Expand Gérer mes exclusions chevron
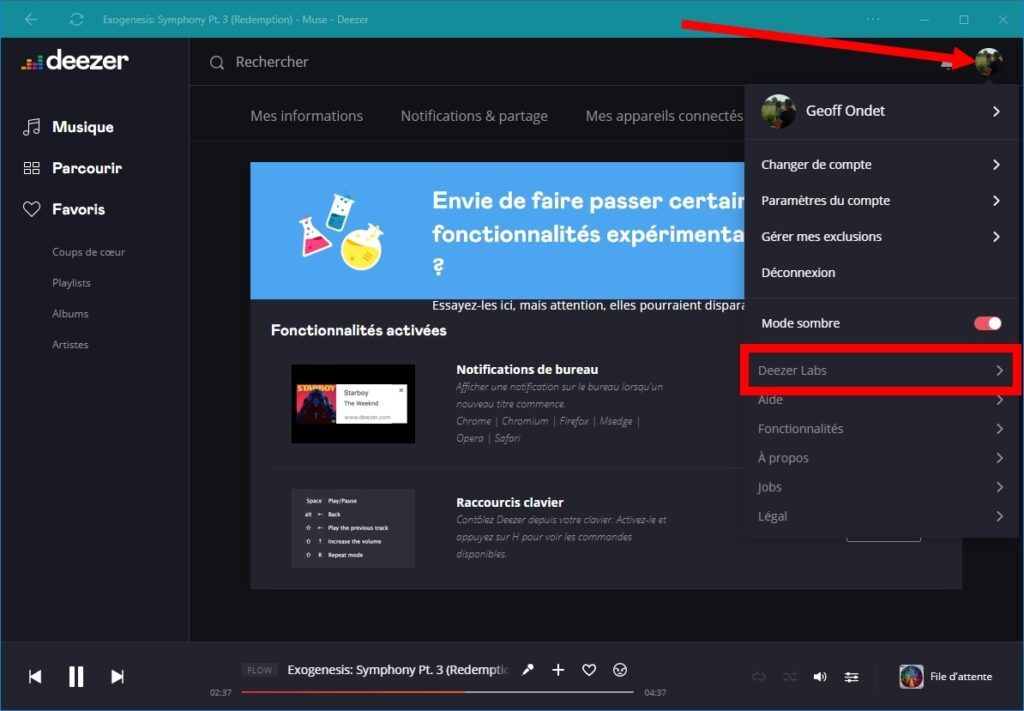 (997, 236)
